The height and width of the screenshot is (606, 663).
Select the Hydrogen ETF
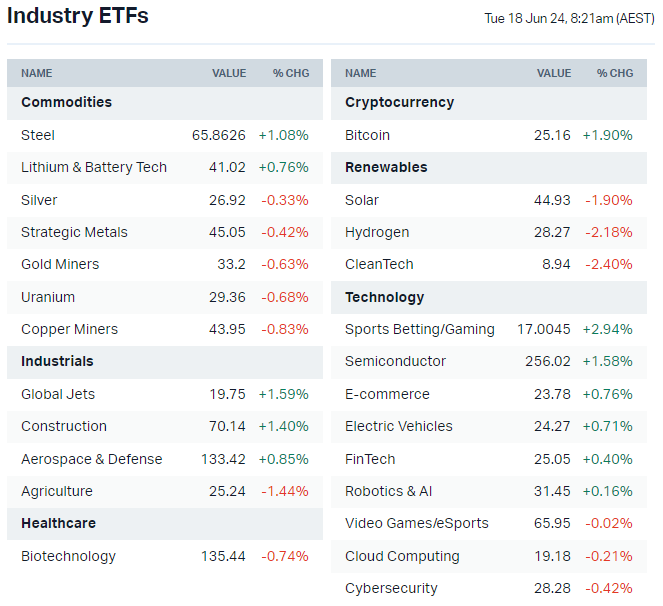tap(377, 232)
